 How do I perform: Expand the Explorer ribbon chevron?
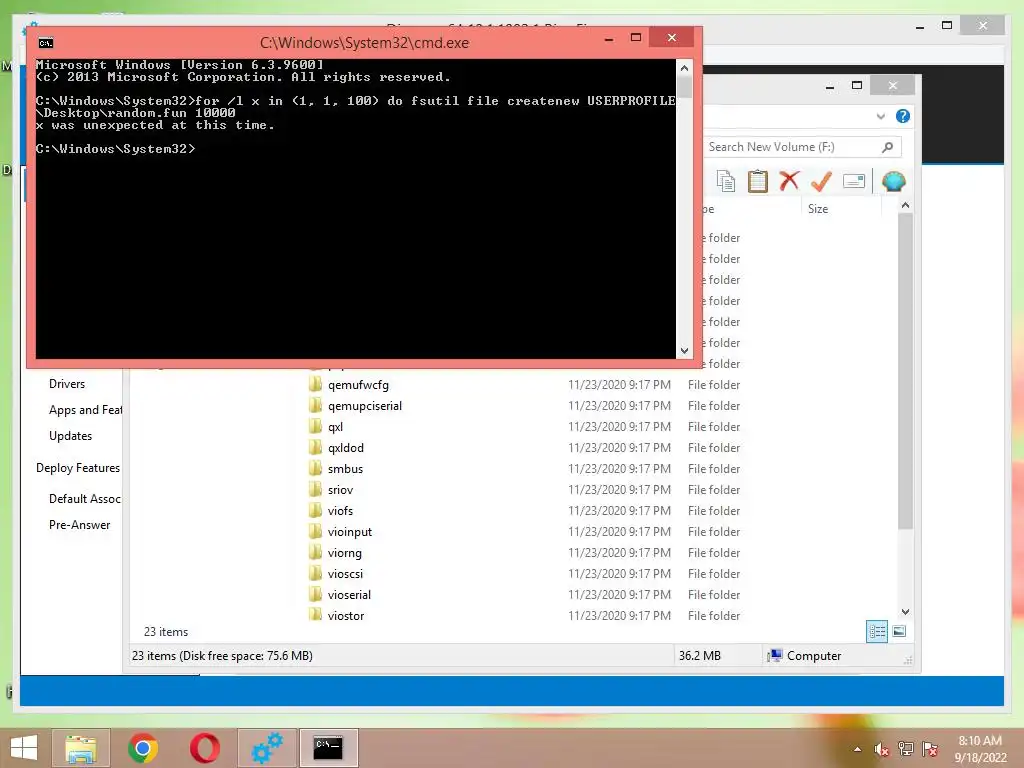tap(881, 116)
